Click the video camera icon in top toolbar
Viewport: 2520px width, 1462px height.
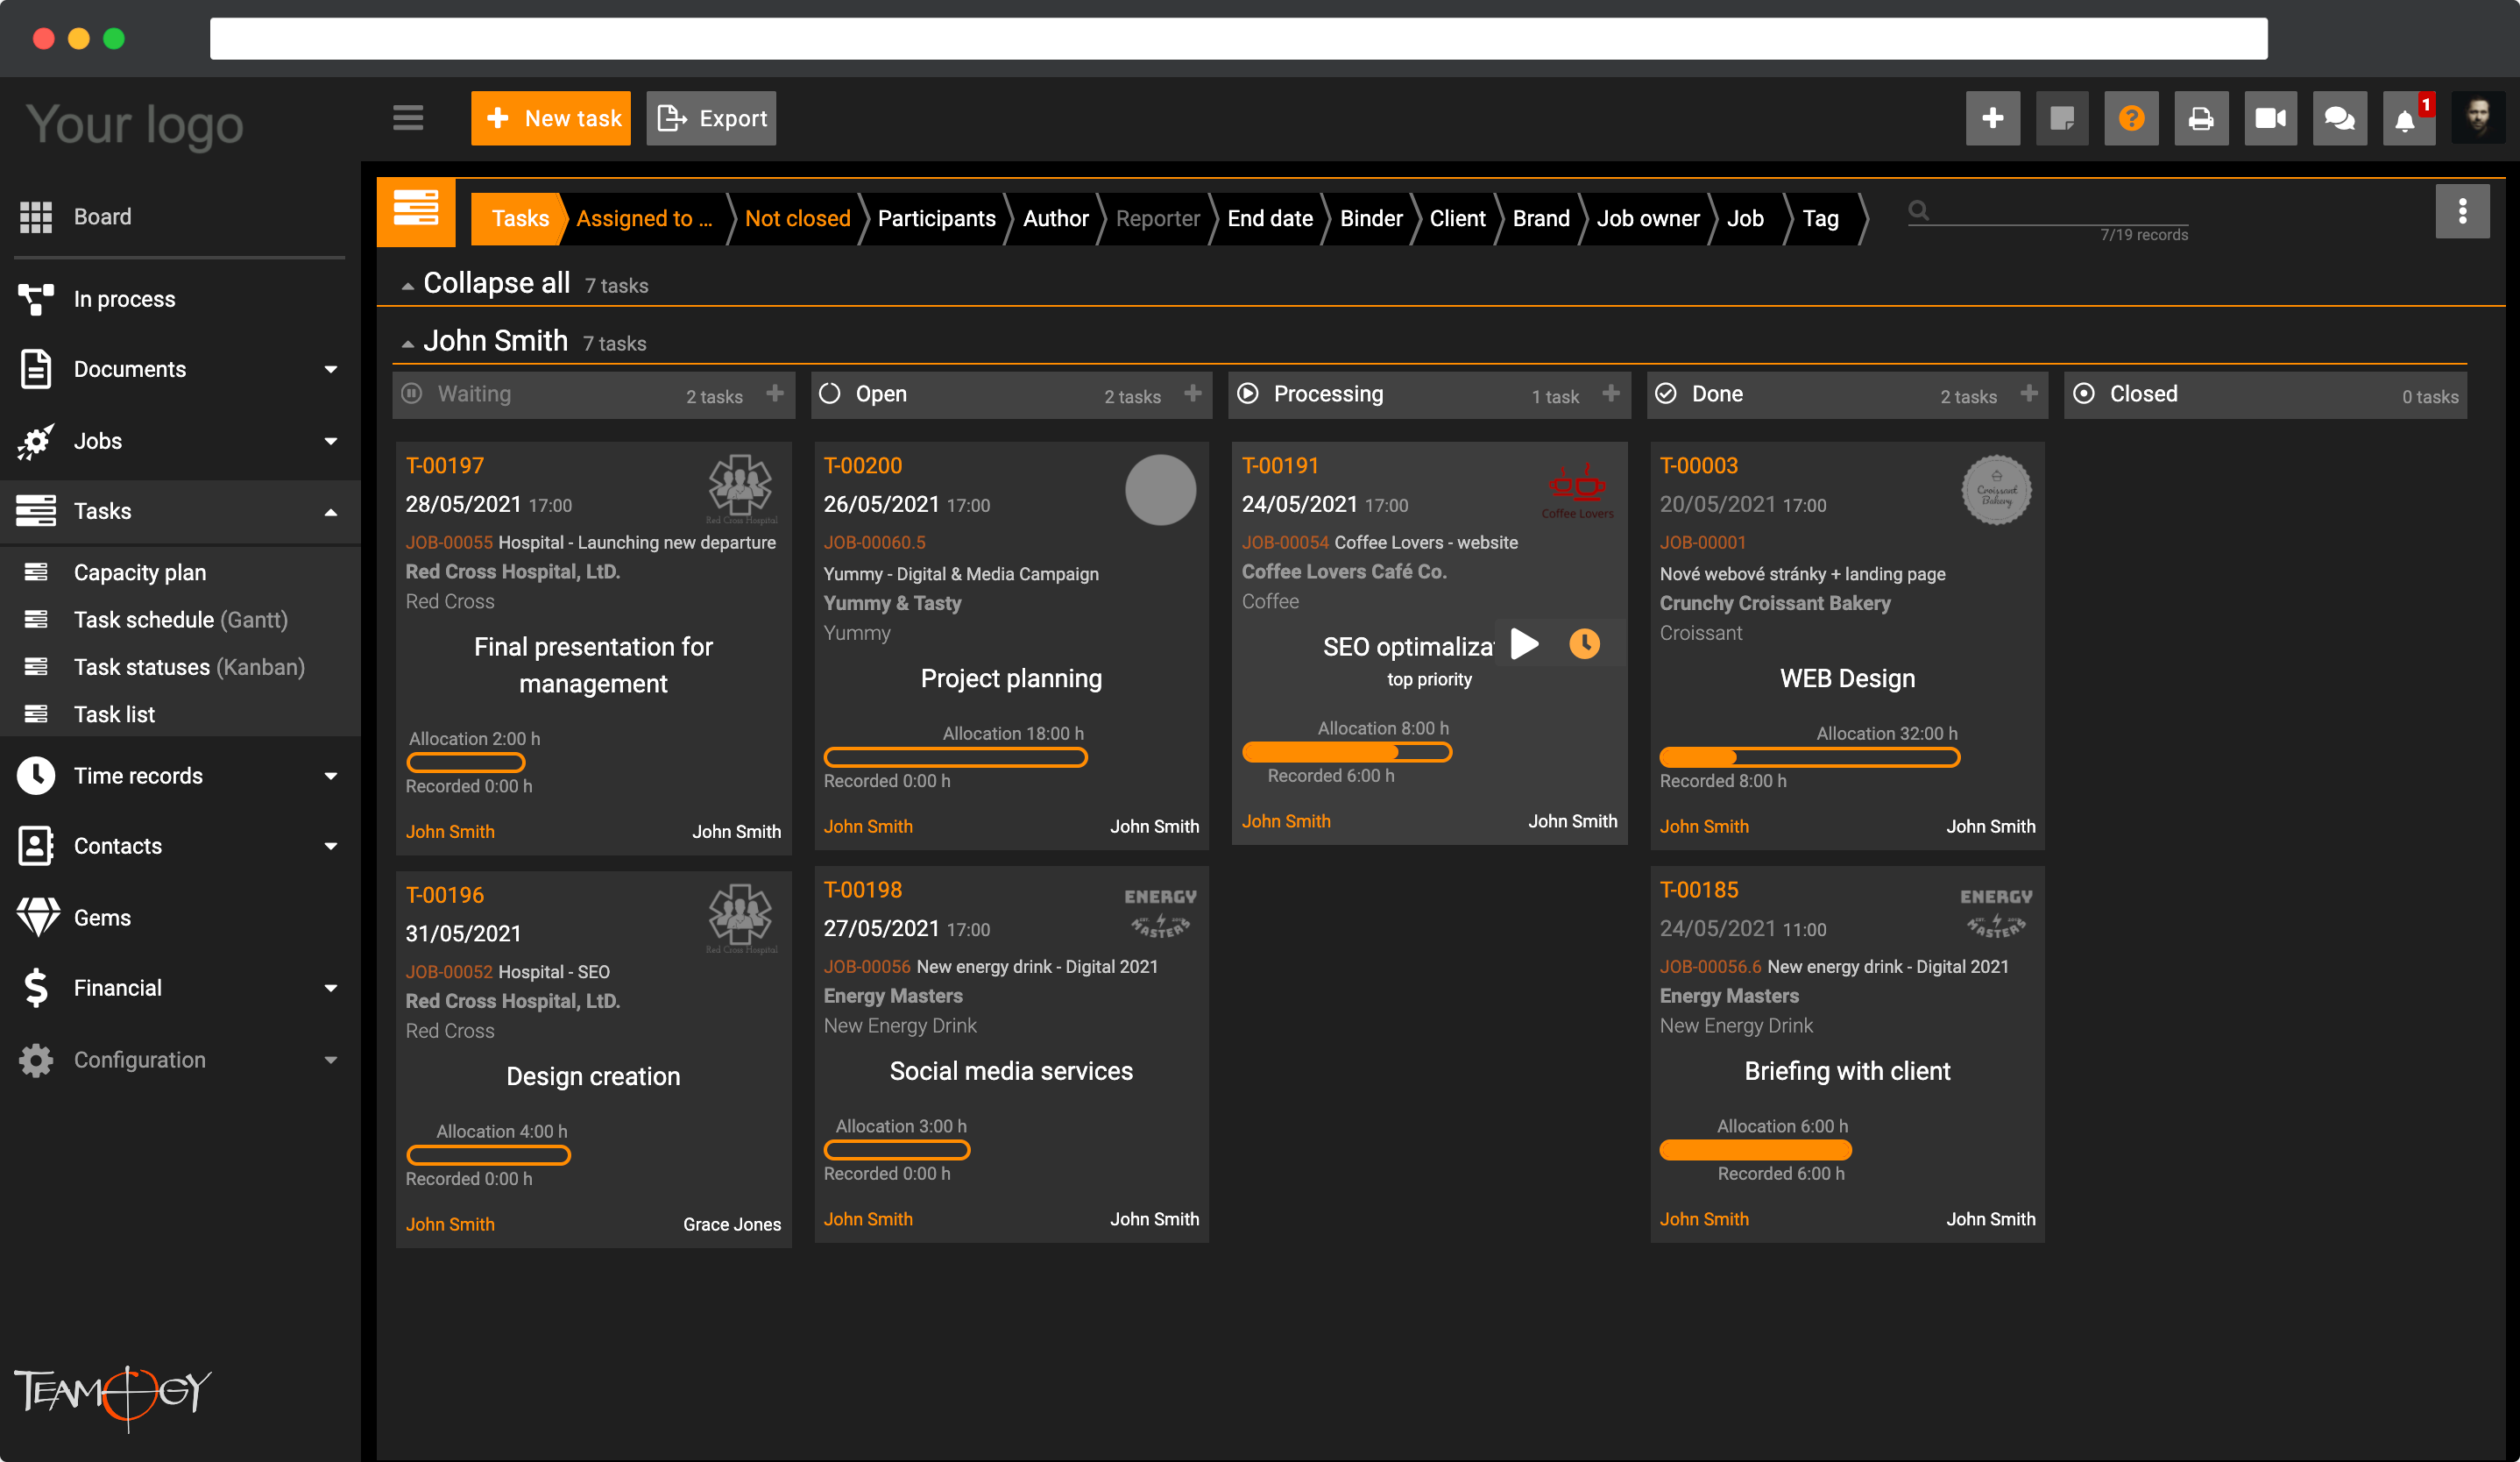[2269, 119]
